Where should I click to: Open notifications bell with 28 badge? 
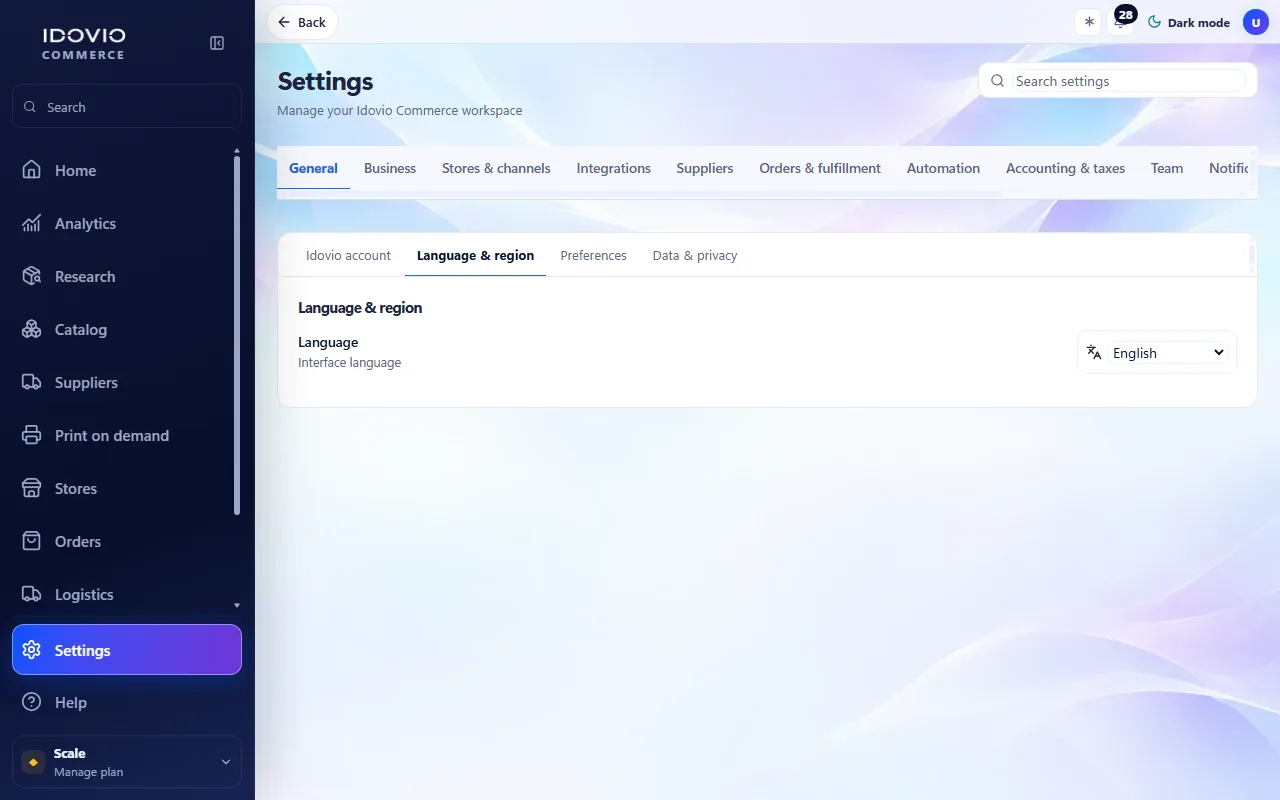[x=1121, y=21]
